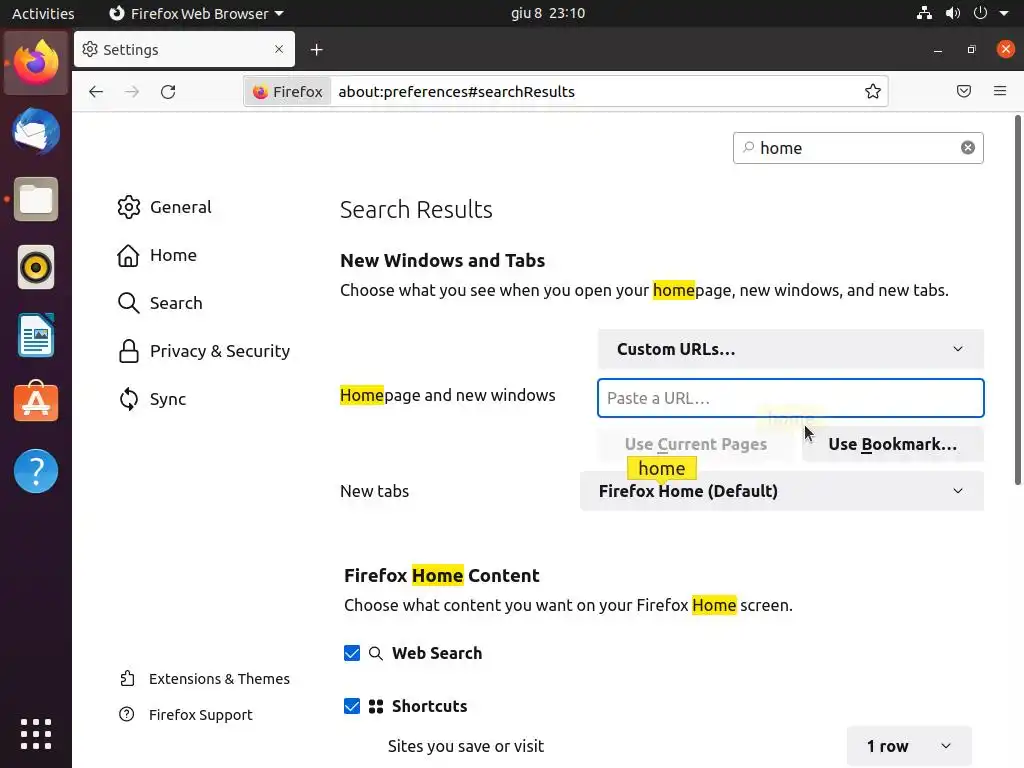Viewport: 1024px width, 768px height.
Task: Click the Use Bookmark button
Action: [892, 444]
